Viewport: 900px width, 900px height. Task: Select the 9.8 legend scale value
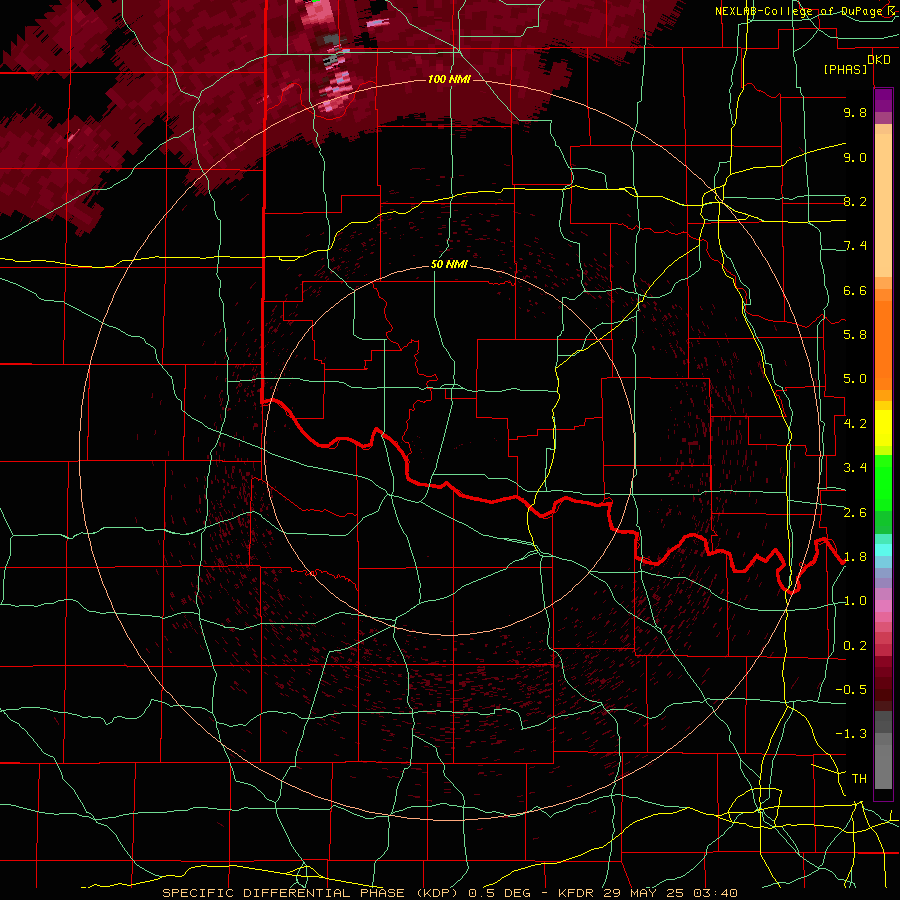click(x=855, y=112)
